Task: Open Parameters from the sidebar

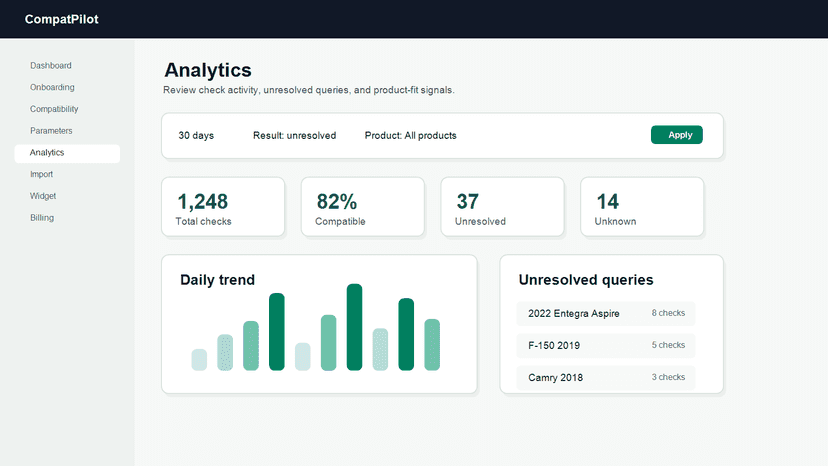Action: coord(51,131)
